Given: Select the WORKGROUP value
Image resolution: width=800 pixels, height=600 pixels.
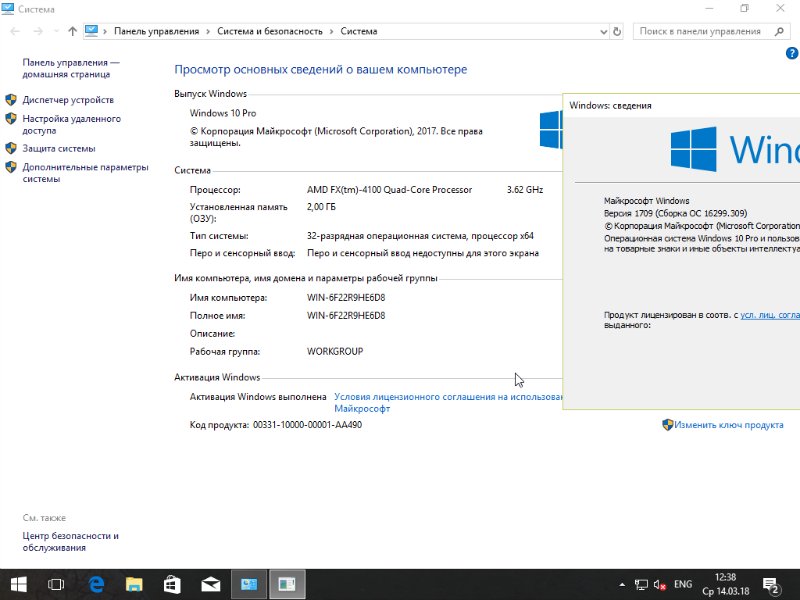Looking at the screenshot, I should pyautogui.click(x=335, y=352).
